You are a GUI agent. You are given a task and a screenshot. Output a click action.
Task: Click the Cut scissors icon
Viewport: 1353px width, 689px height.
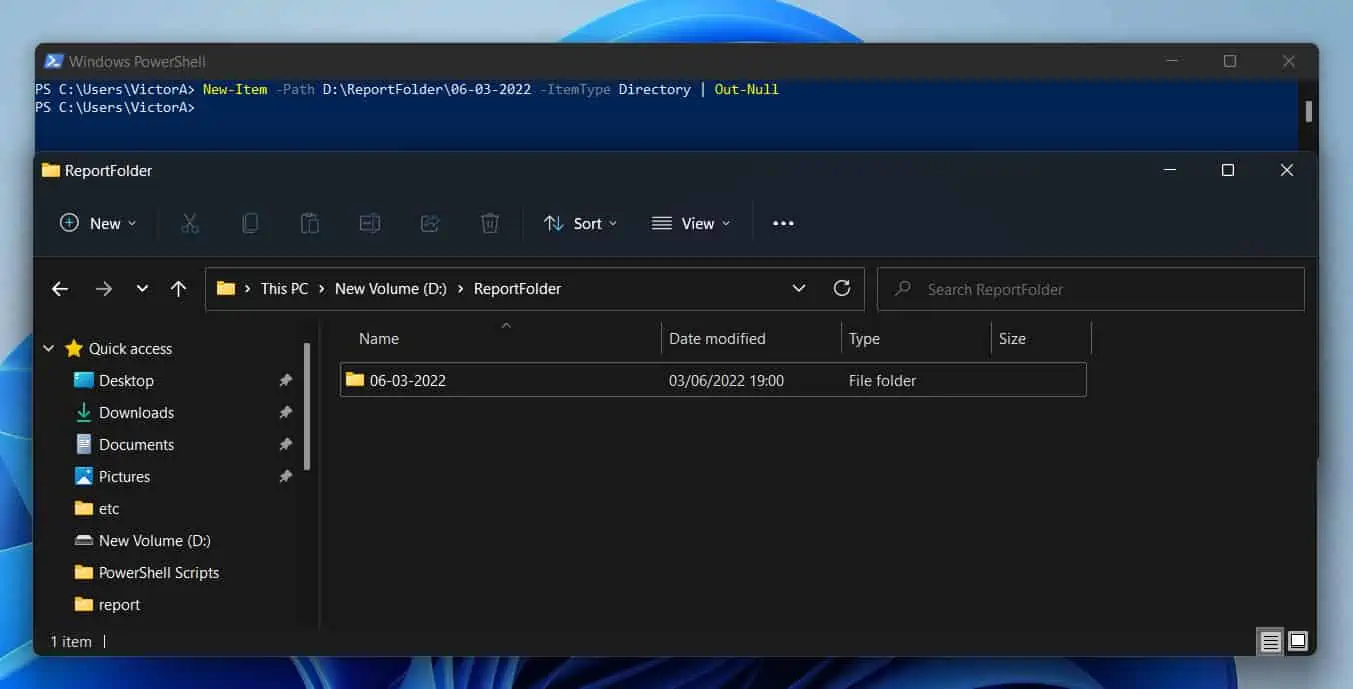(190, 223)
